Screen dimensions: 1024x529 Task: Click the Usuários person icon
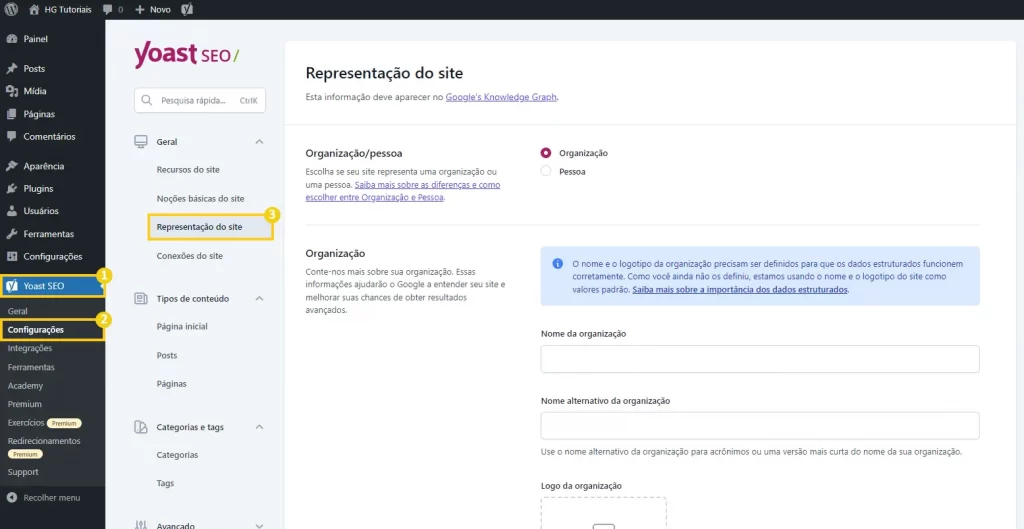(11, 211)
